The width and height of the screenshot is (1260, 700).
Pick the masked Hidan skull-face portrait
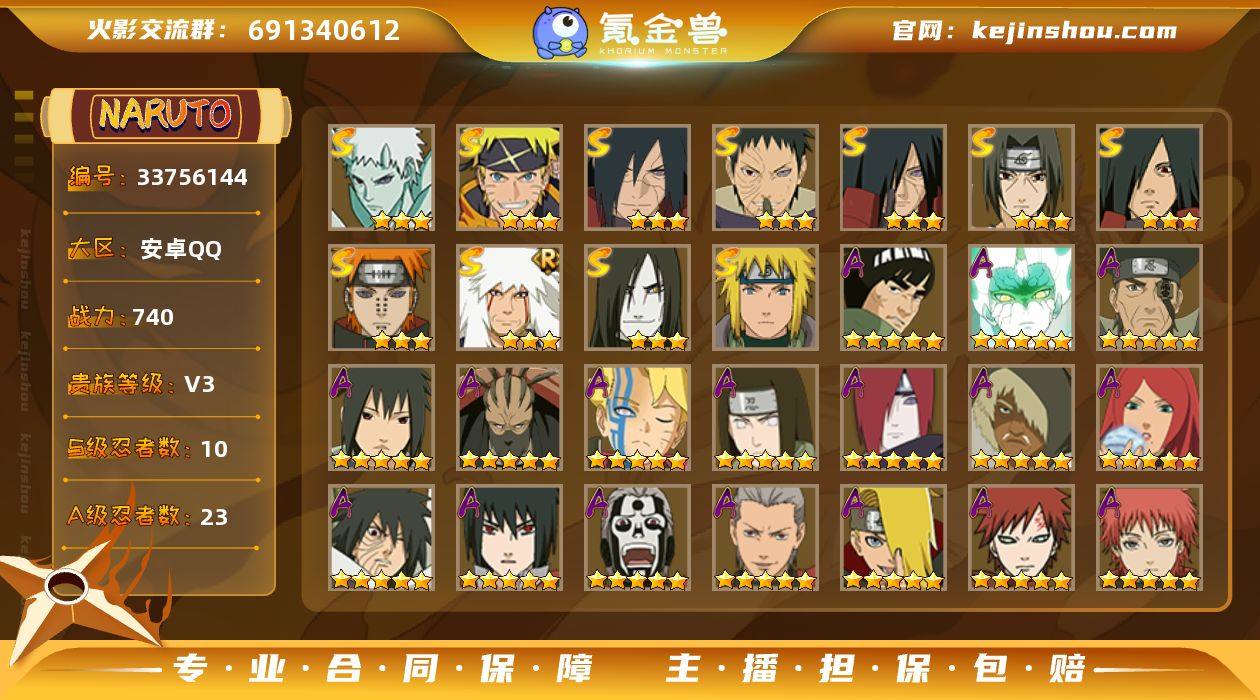[x=637, y=538]
